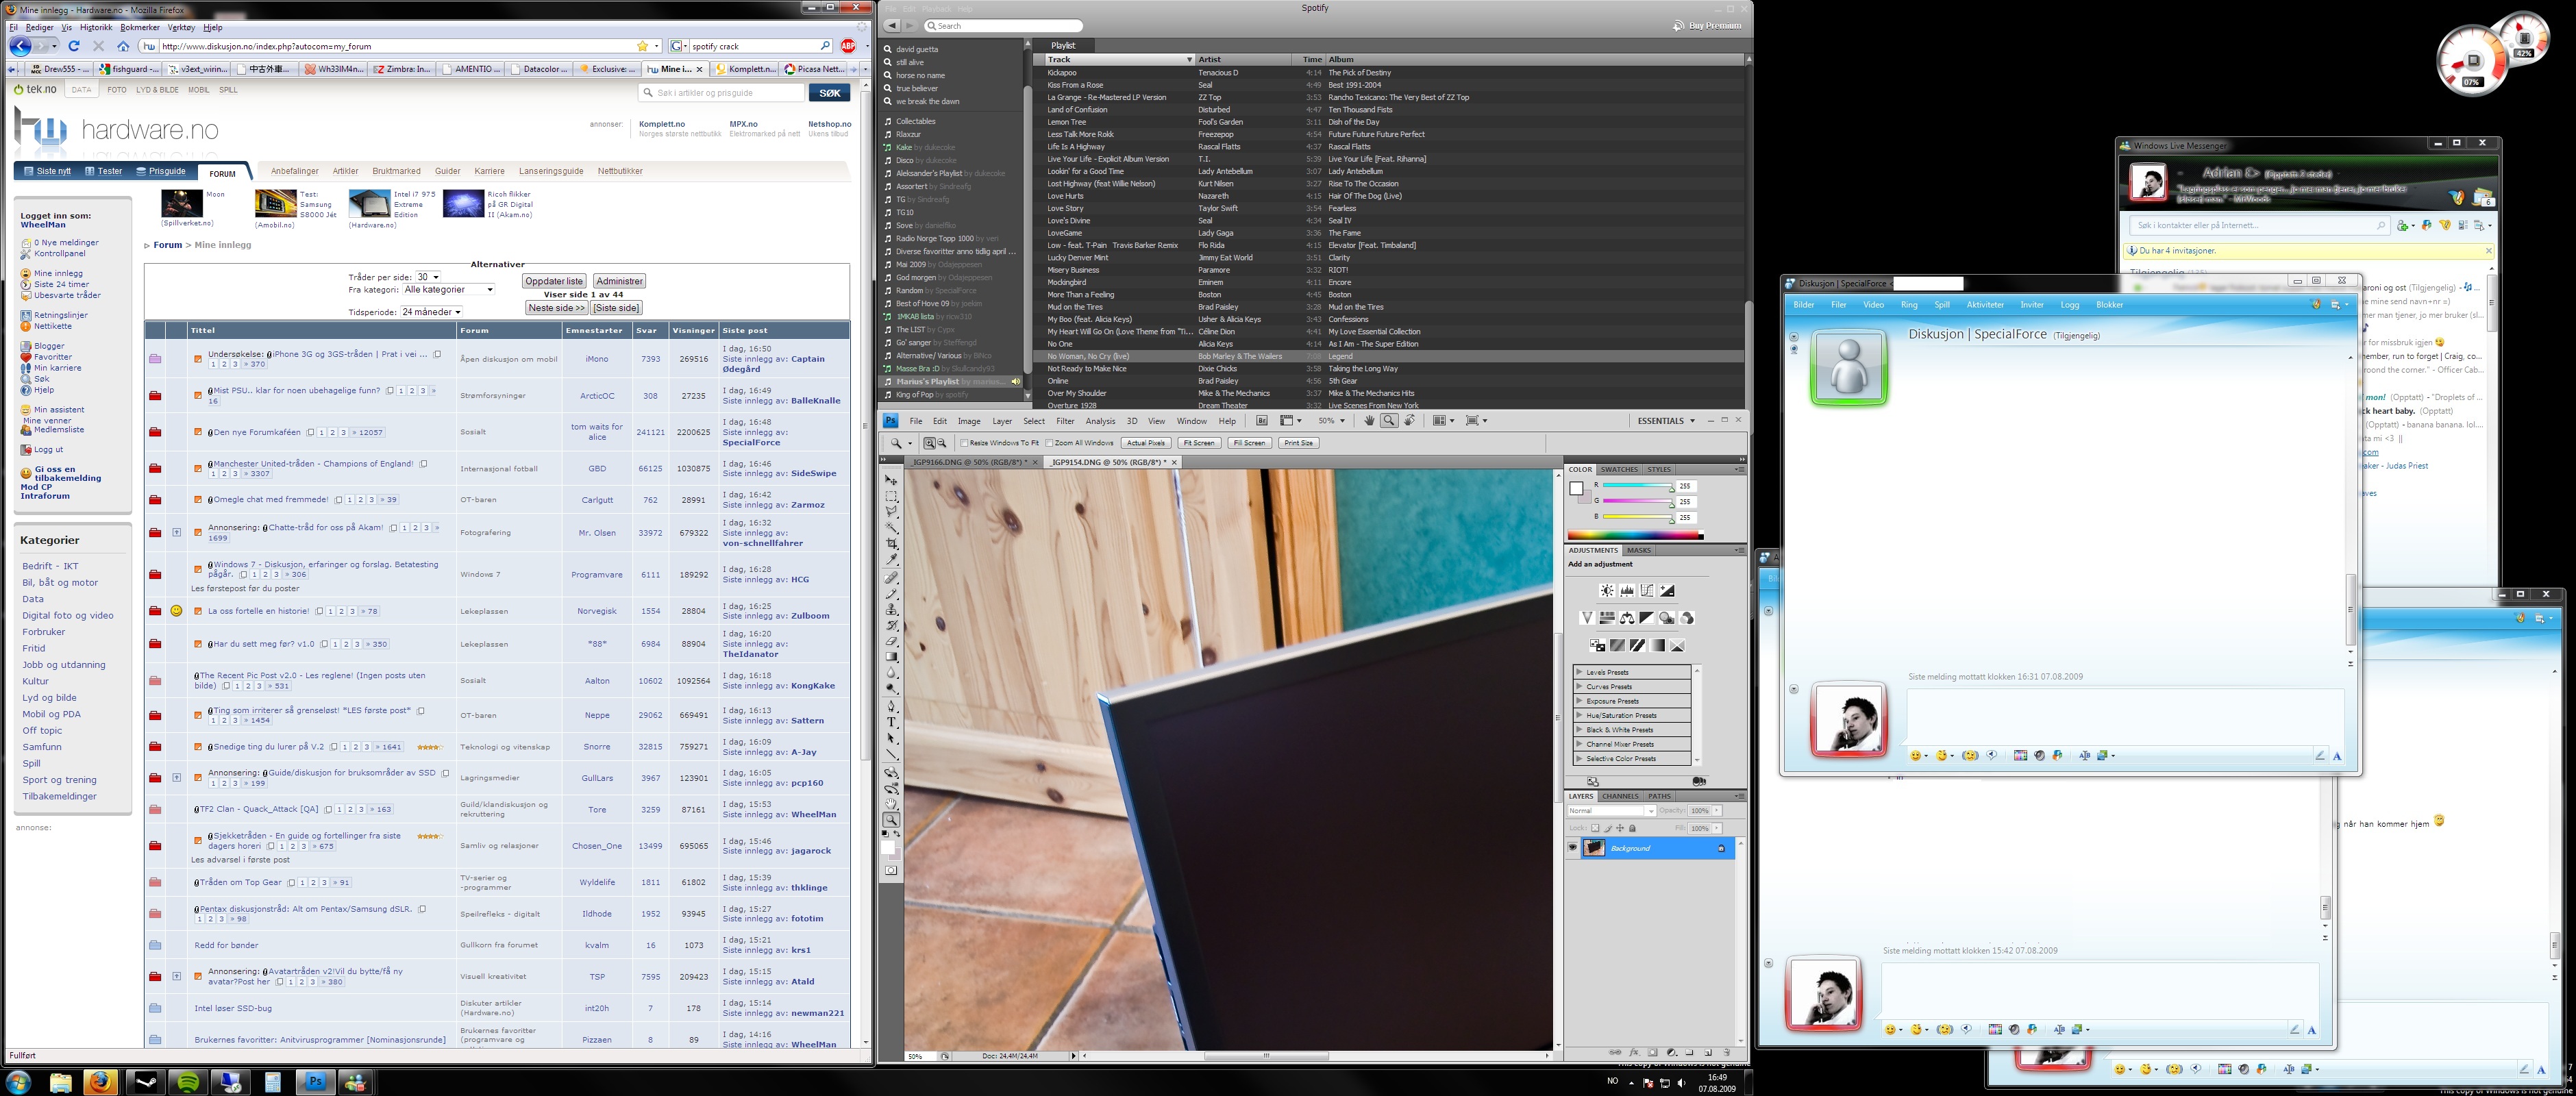Open Photoshop Filter menu

point(1065,421)
